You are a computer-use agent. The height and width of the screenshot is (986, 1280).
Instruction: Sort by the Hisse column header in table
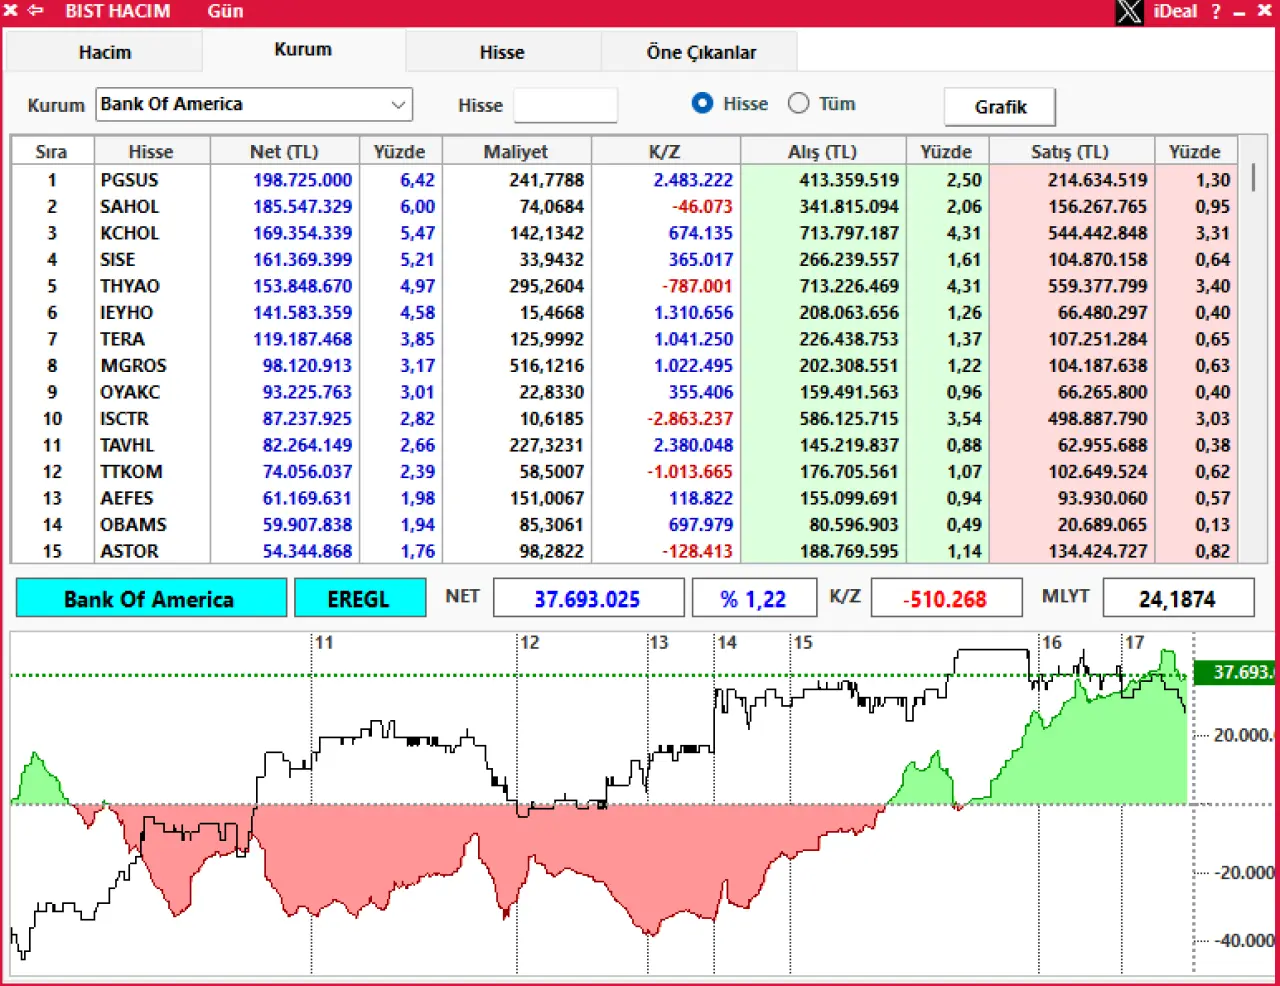pyautogui.click(x=151, y=151)
